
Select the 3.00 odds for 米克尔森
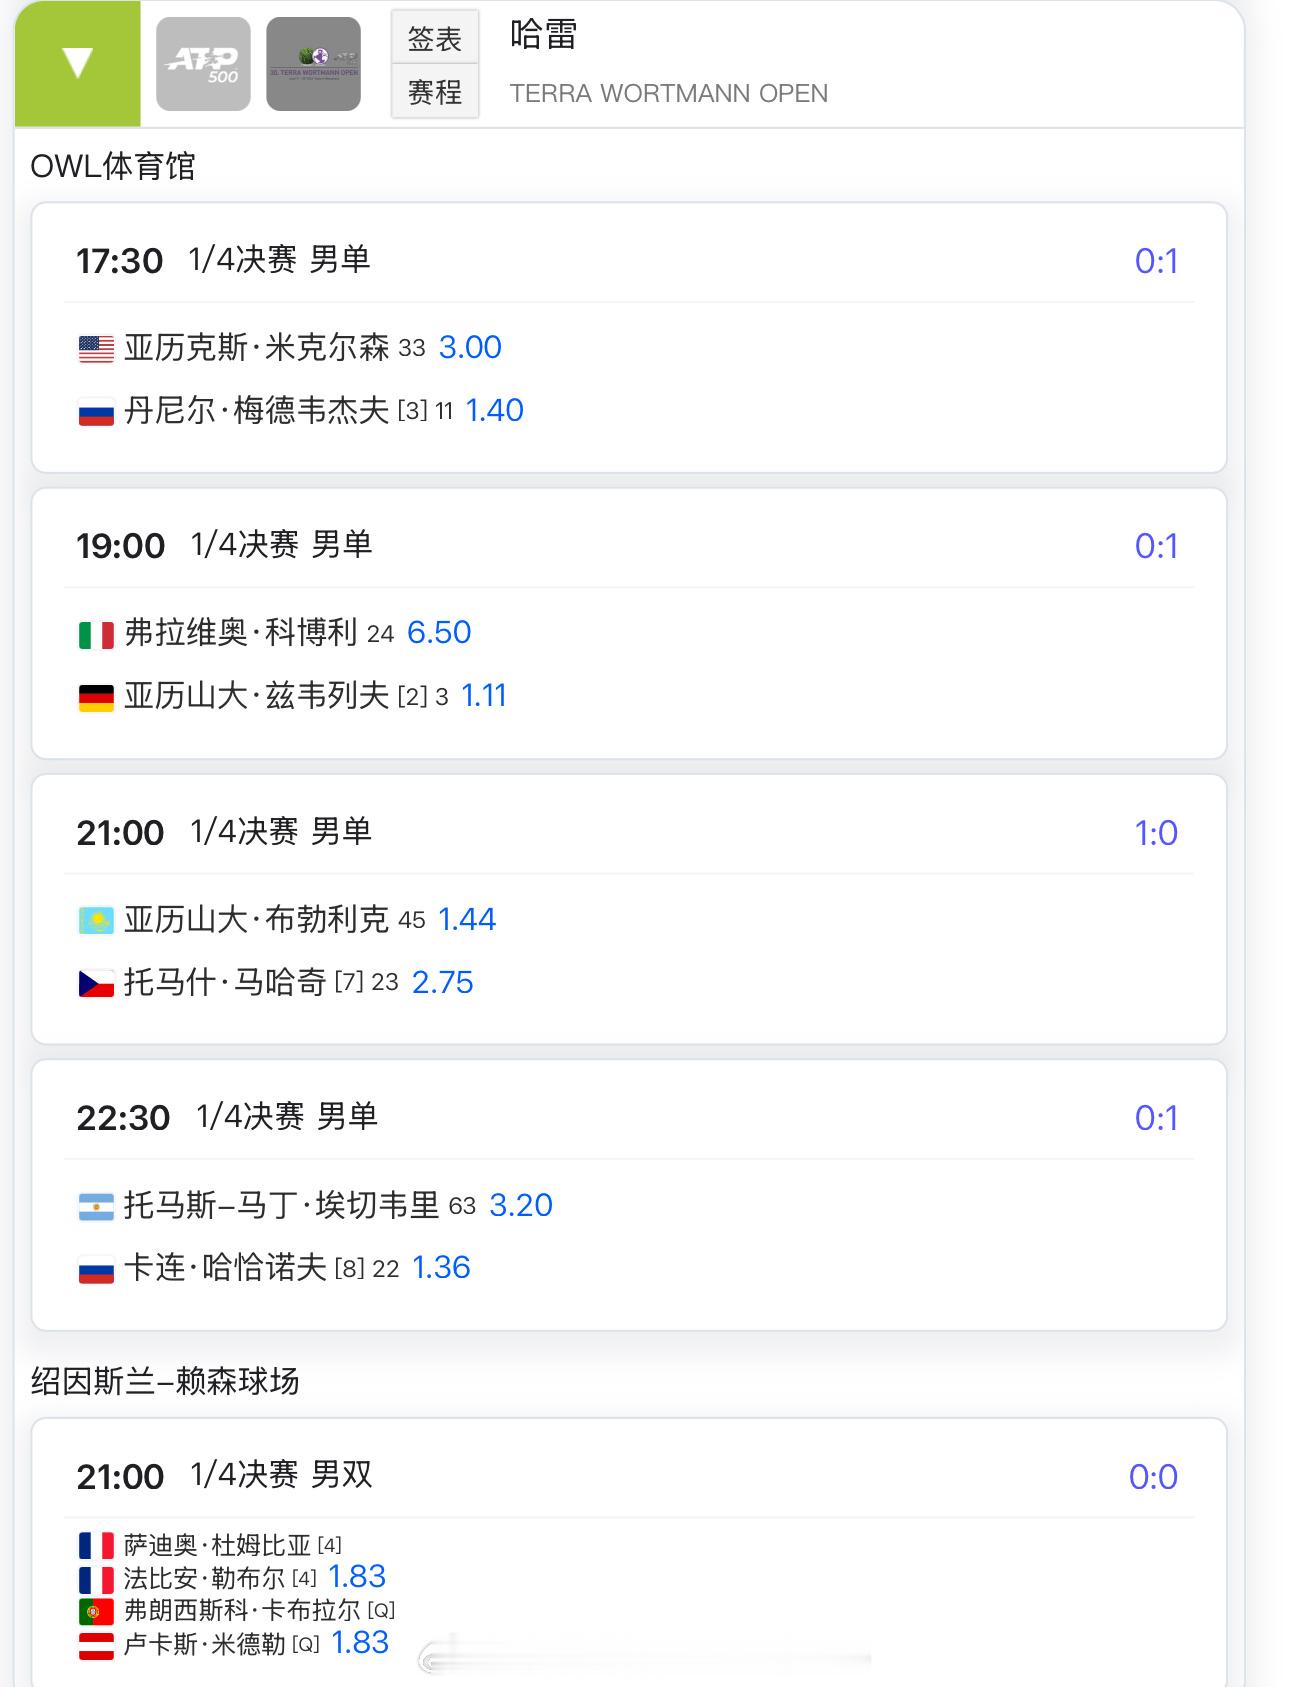pyautogui.click(x=470, y=347)
